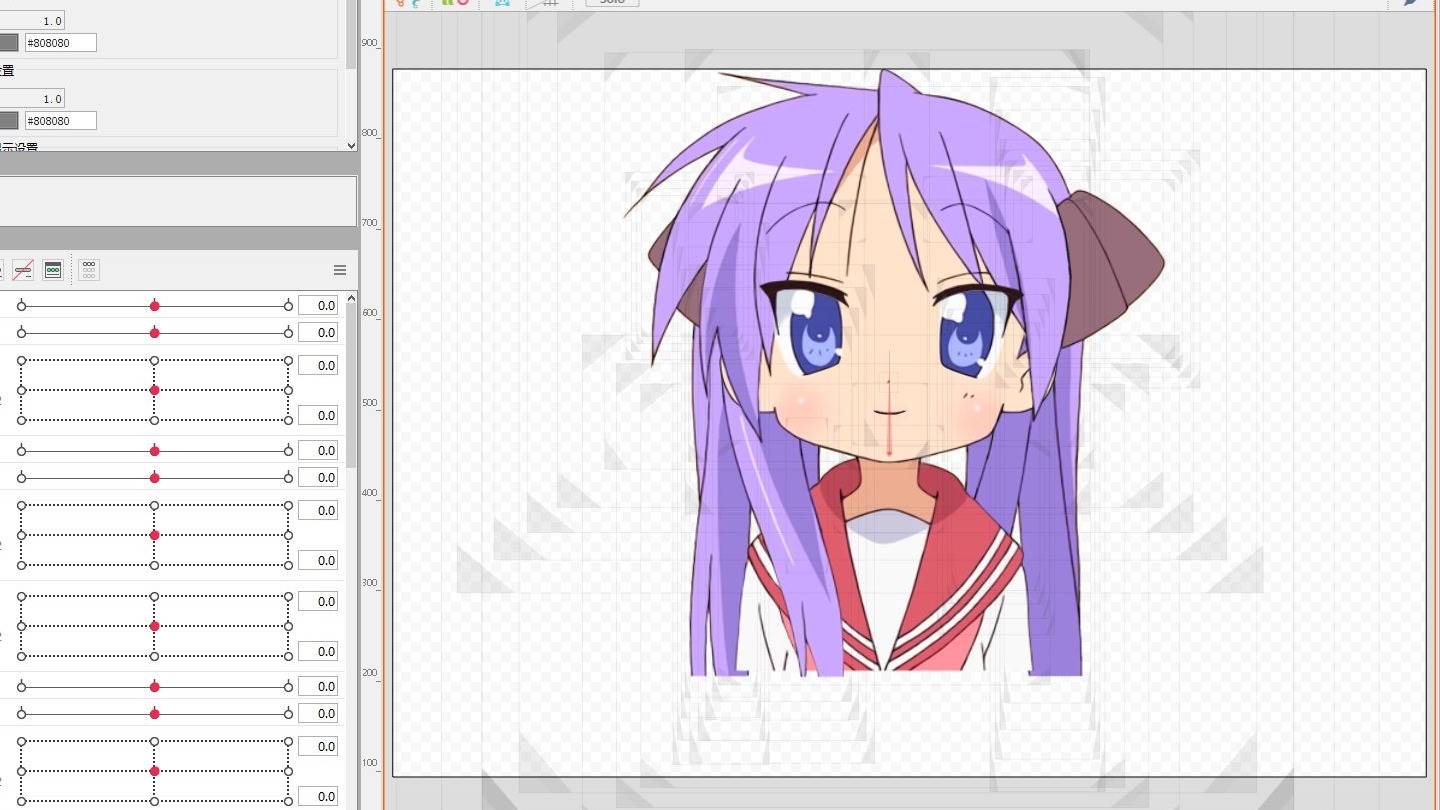Click the lower 0.0 field of the first 2D parameter box
1440x810 pixels.
(318, 415)
